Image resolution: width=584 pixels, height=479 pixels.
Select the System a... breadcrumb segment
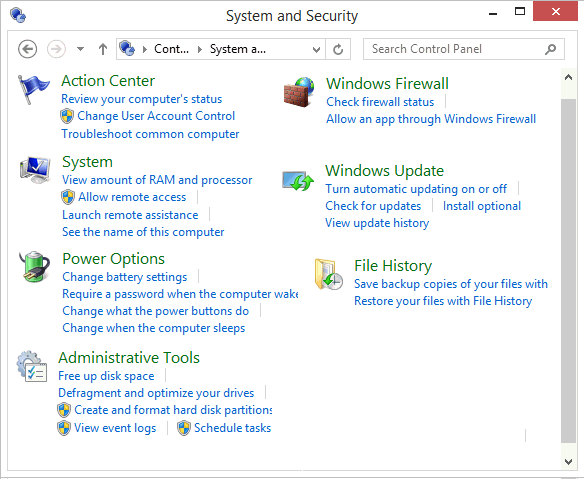(238, 49)
